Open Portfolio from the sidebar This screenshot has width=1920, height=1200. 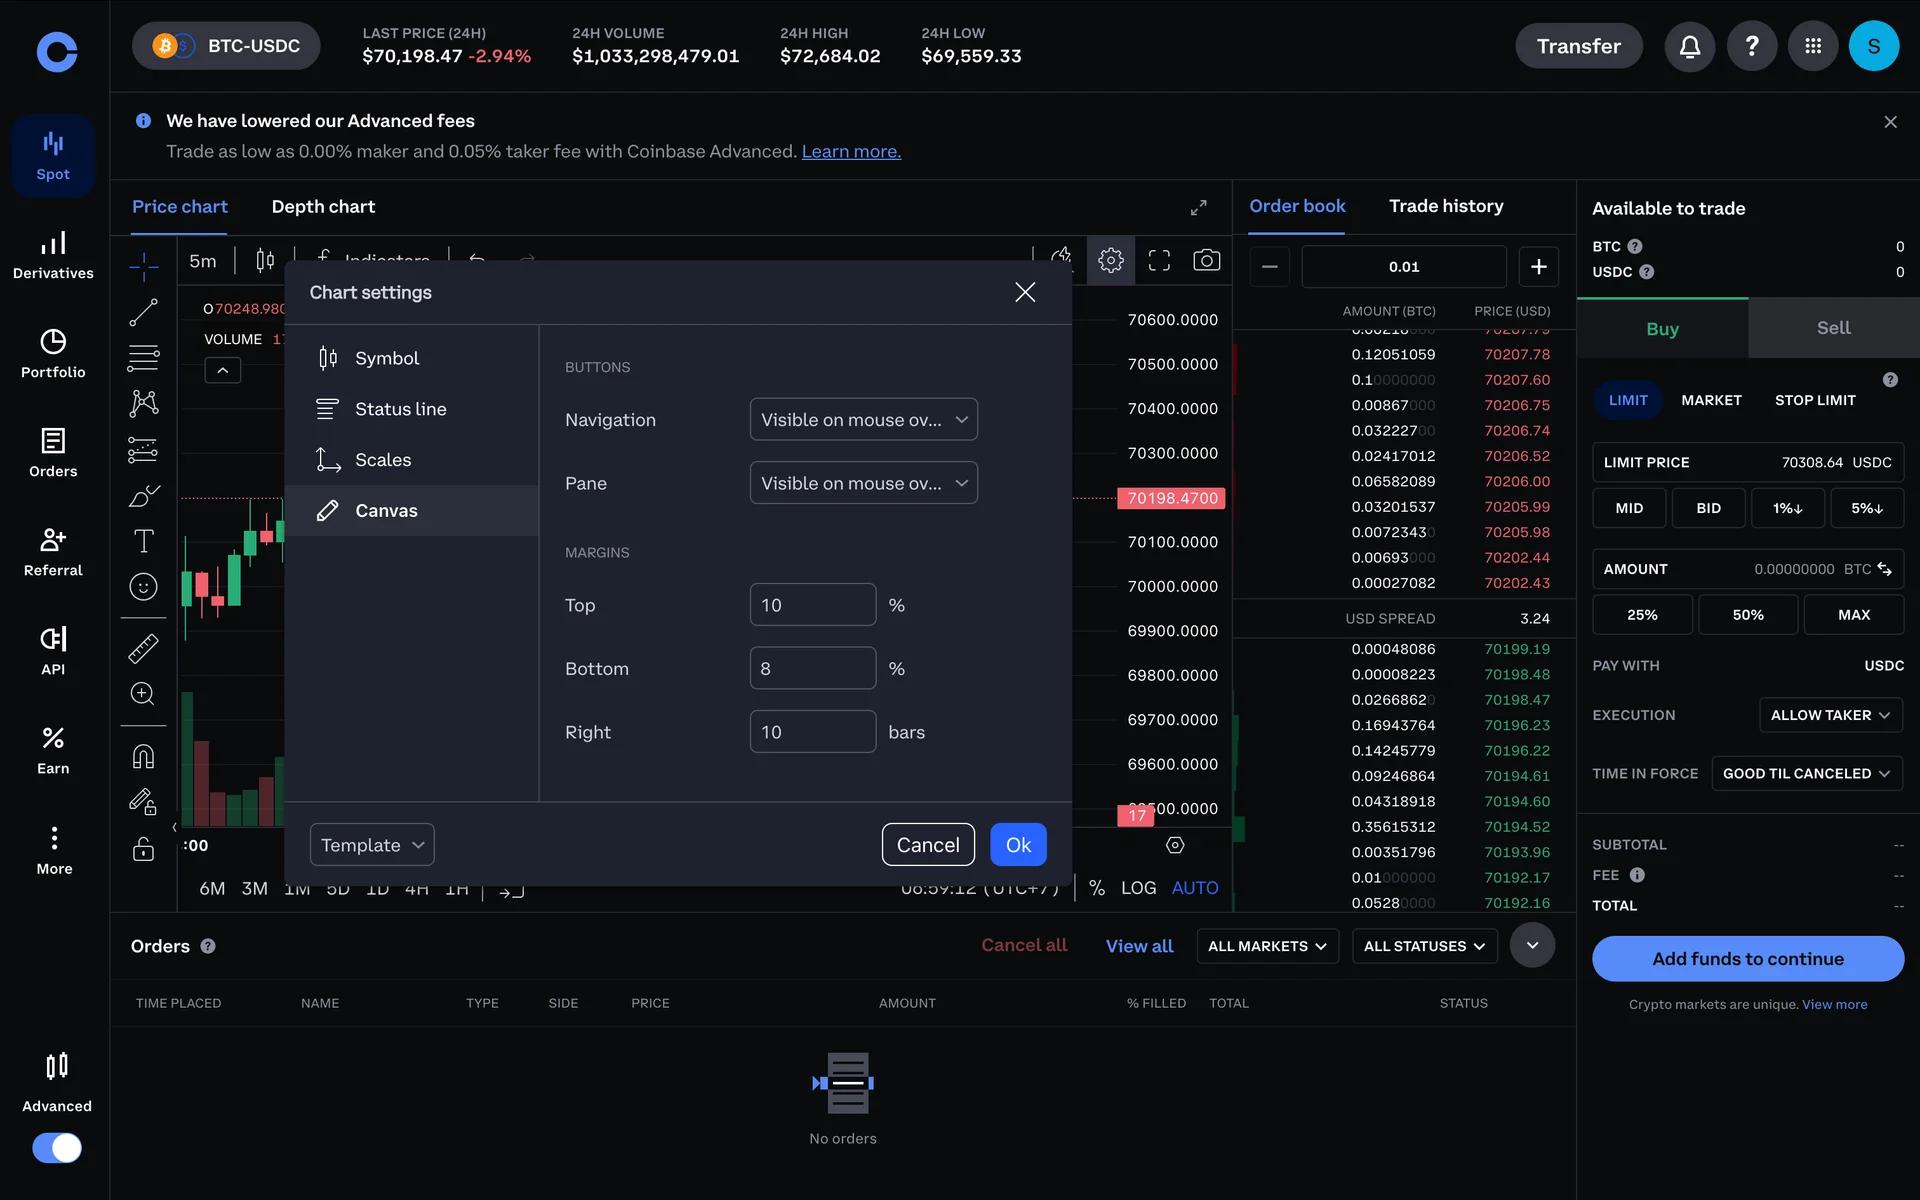[x=53, y=353]
